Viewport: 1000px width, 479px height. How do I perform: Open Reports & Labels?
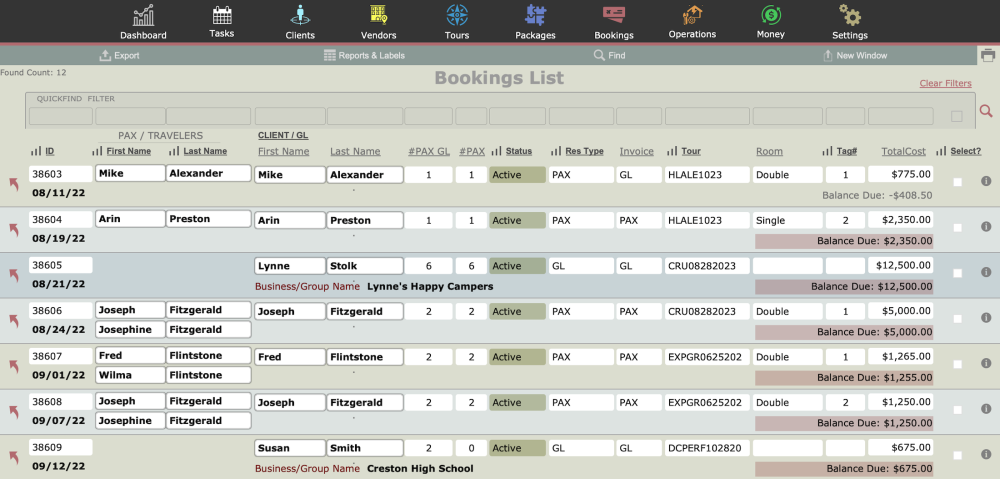click(364, 55)
